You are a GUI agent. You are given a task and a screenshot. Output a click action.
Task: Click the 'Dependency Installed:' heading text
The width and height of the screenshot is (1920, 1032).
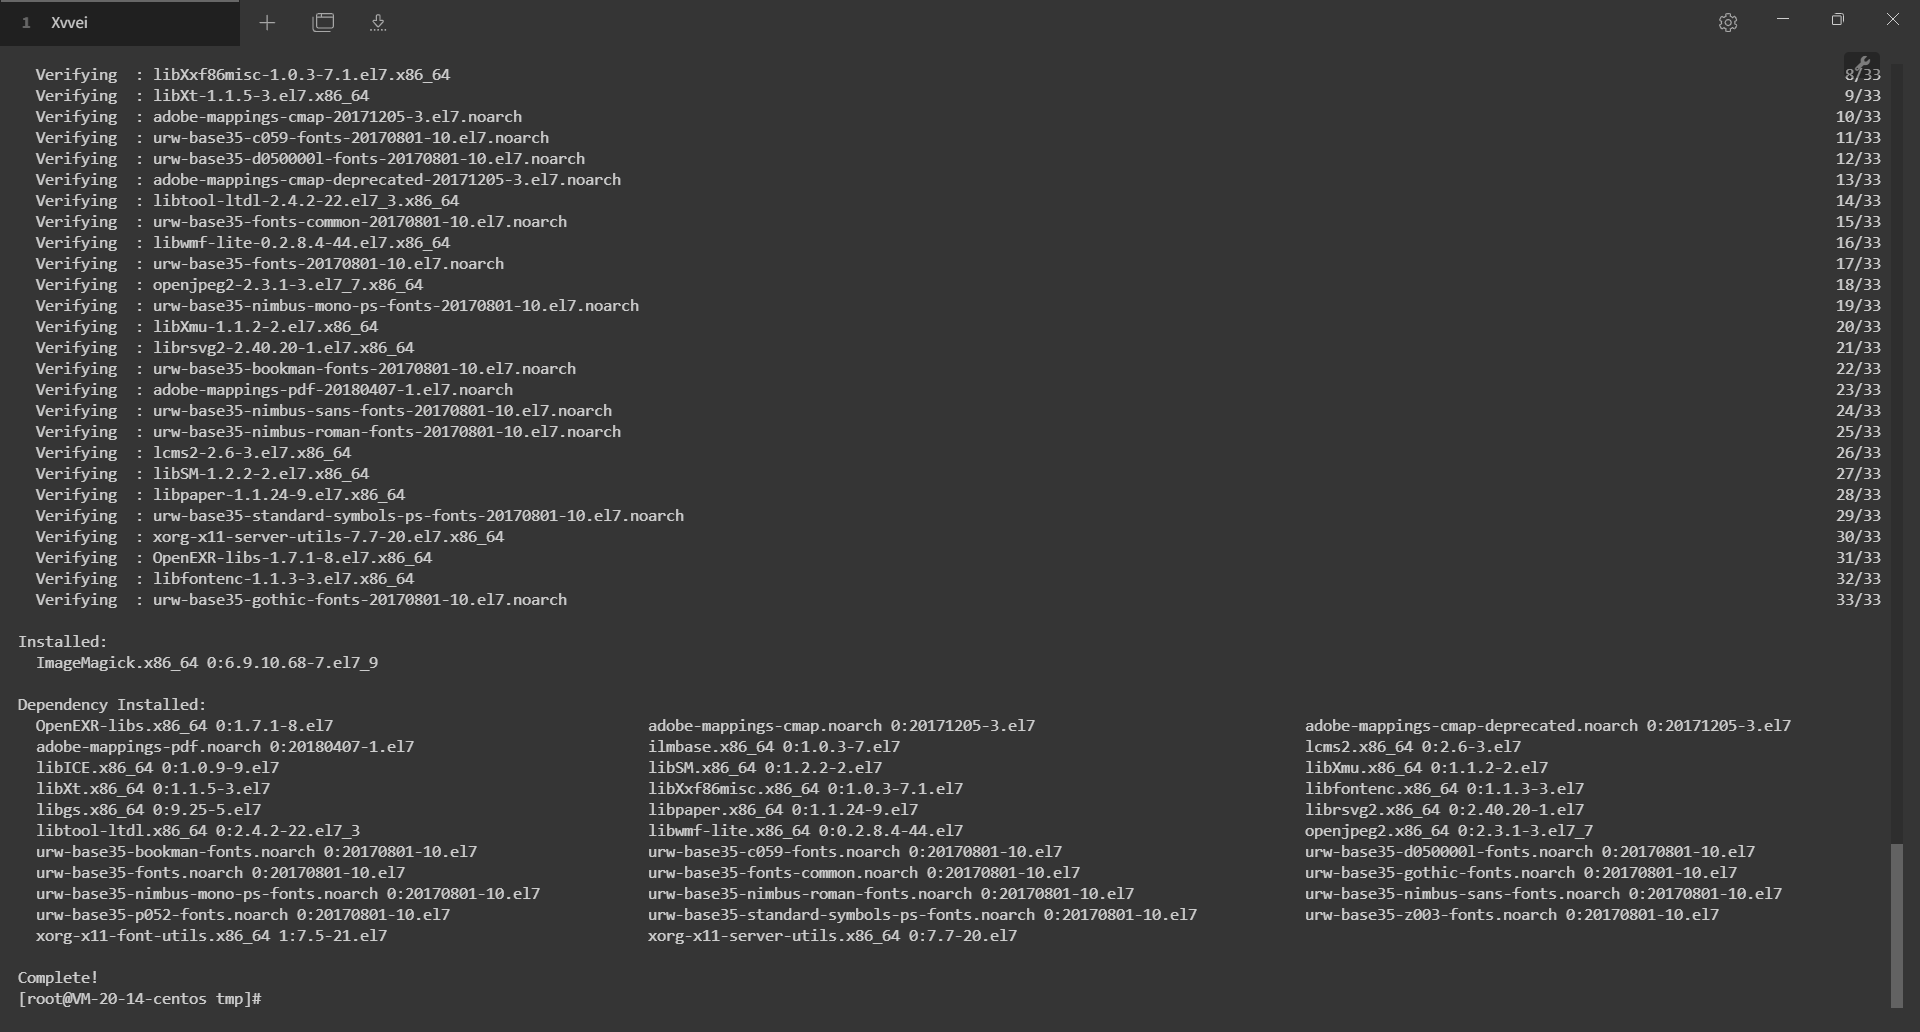112,704
